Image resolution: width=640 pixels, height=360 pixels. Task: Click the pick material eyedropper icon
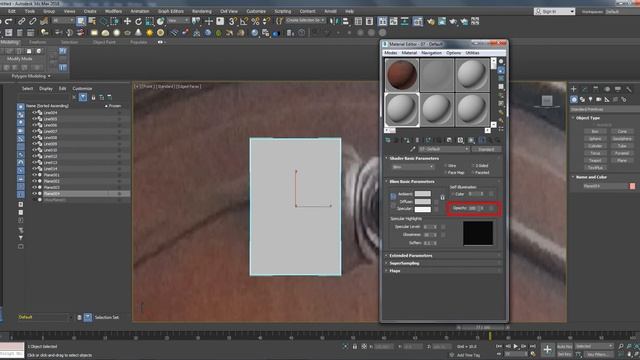pyautogui.click(x=412, y=149)
